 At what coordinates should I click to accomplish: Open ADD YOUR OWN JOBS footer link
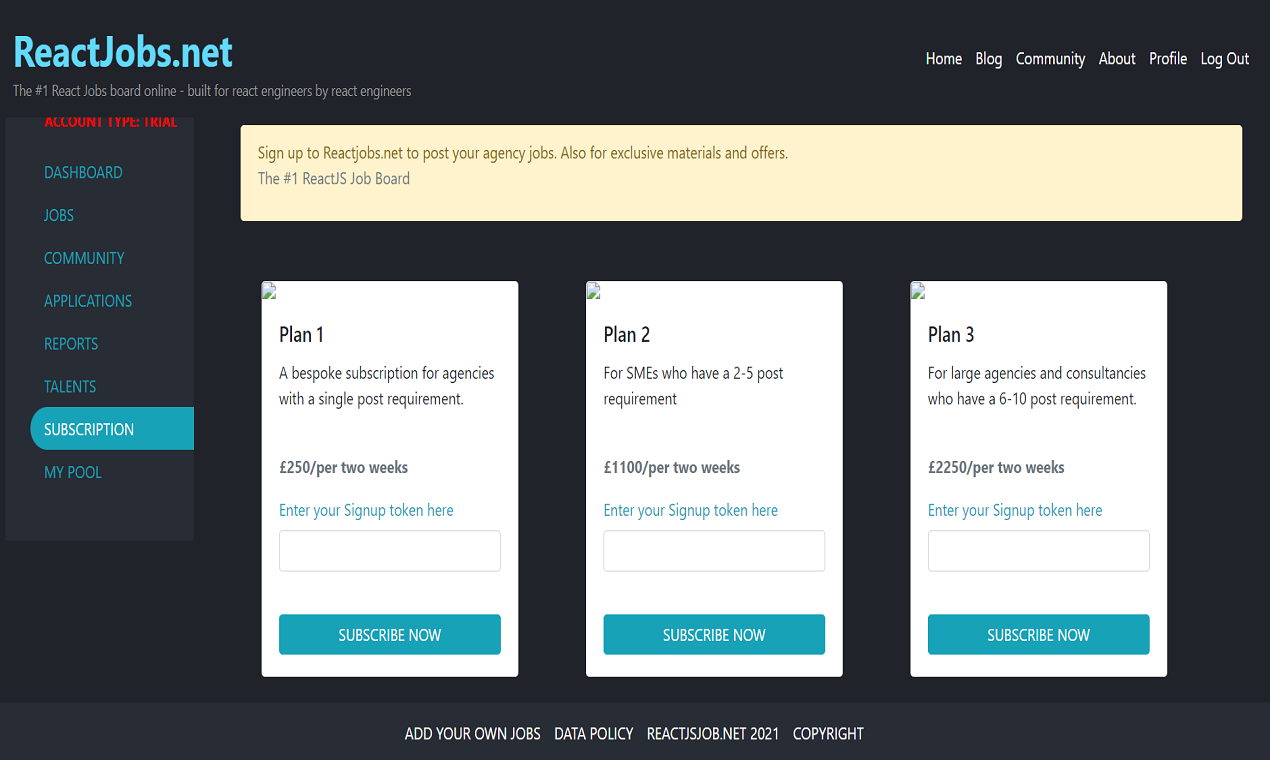[x=472, y=734]
